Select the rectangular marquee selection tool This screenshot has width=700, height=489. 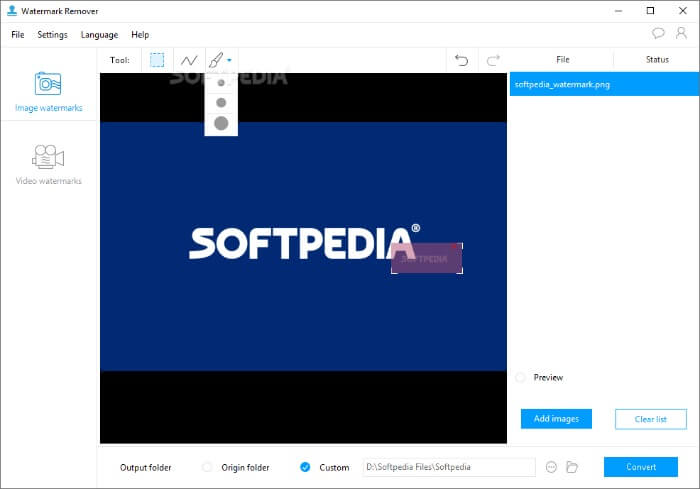(157, 60)
